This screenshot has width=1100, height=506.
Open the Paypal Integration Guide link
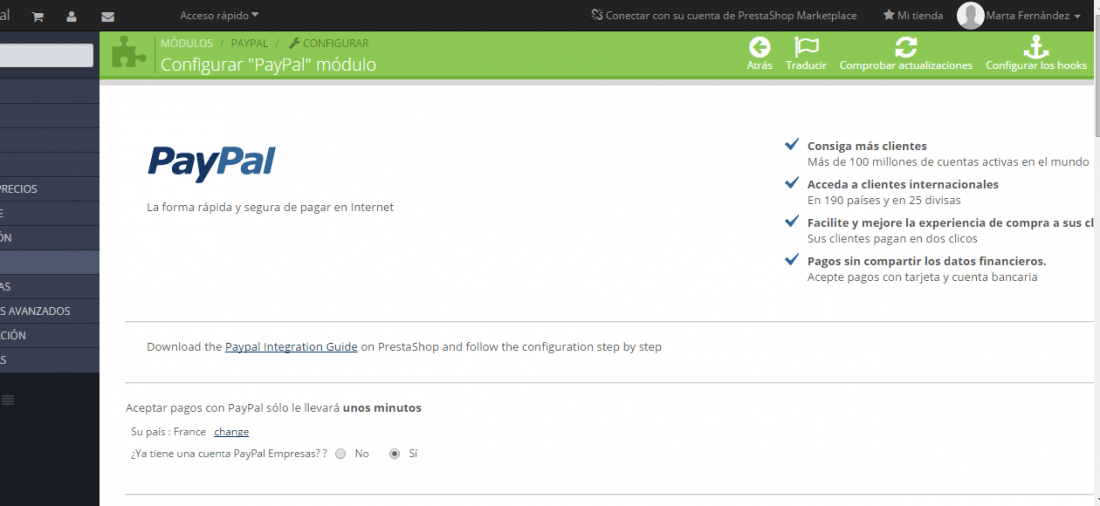tap(291, 347)
